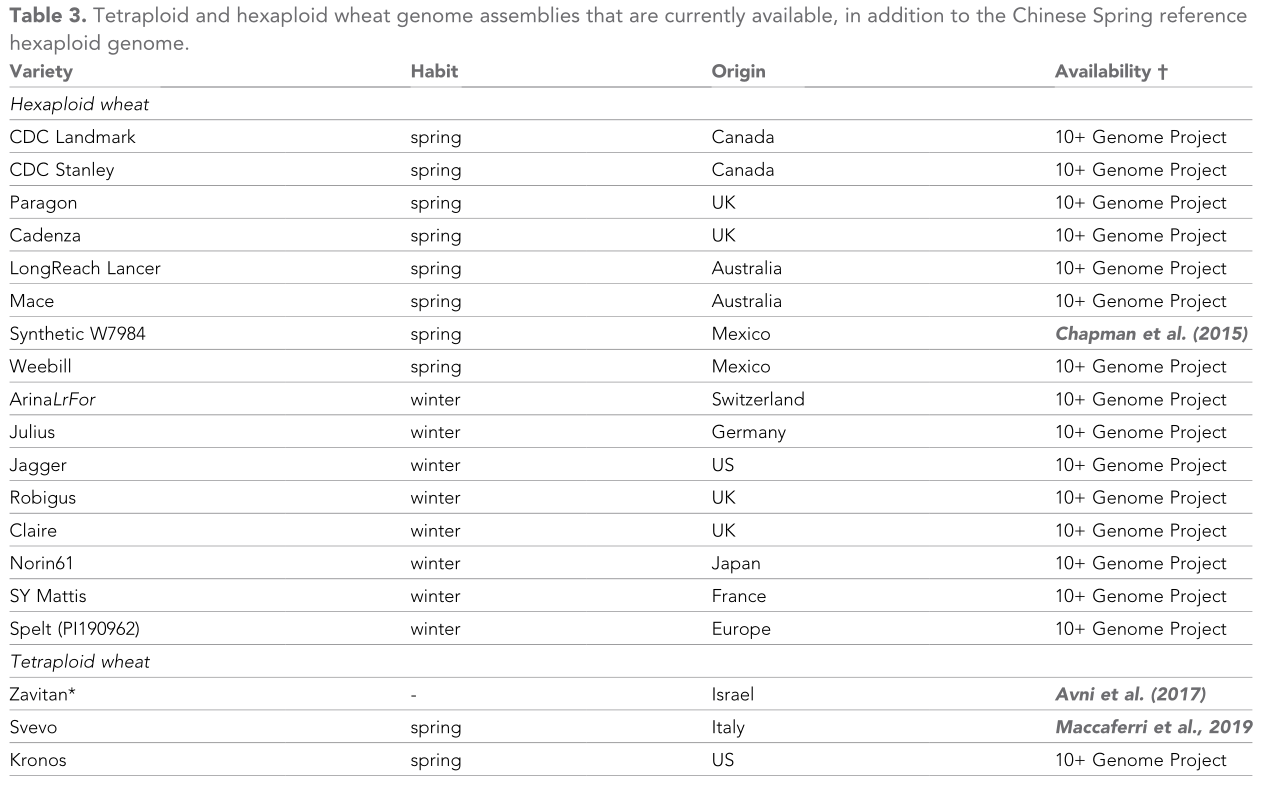
Task: Select the CDC Landmark variety cell
Action: [x=72, y=137]
